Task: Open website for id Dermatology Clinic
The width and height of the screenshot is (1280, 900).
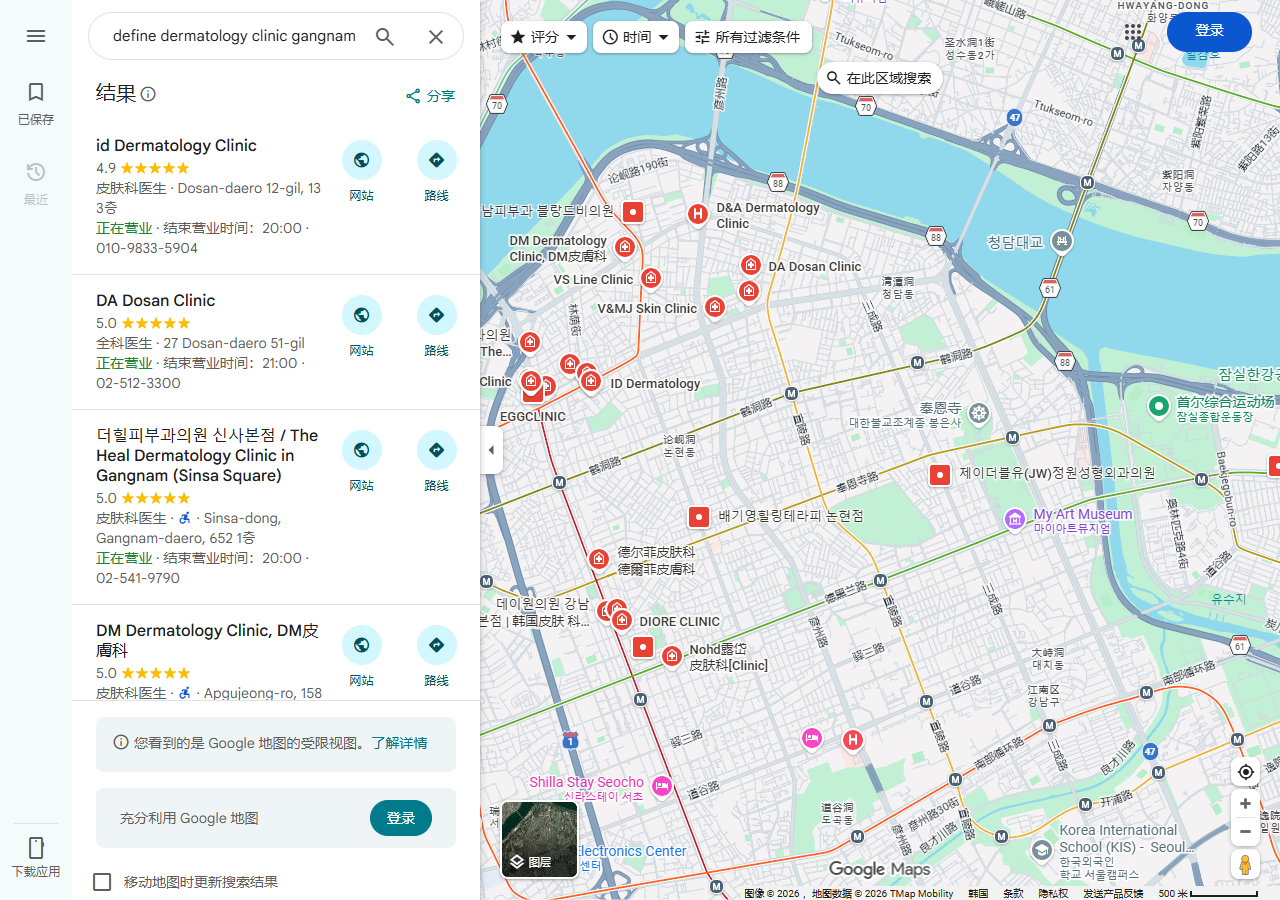Action: point(362,160)
